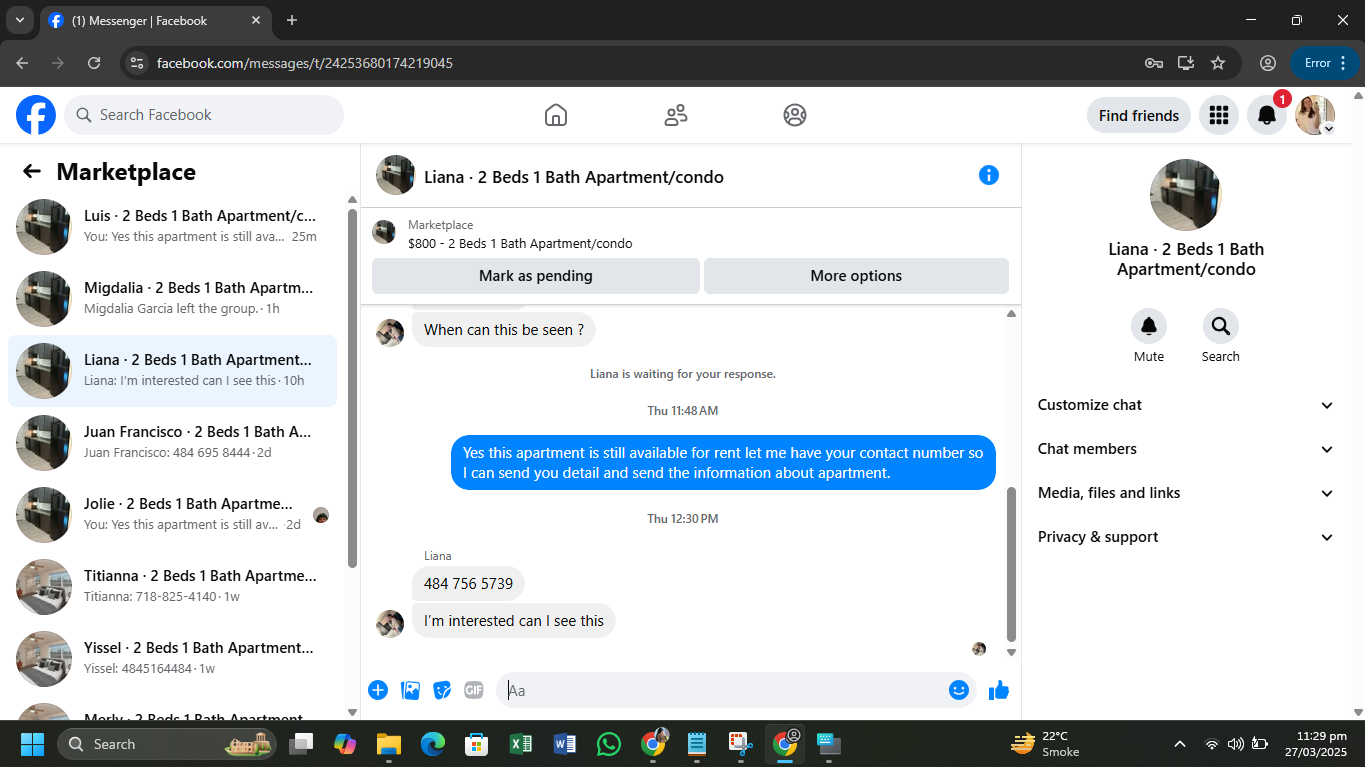Click the Mark as pending button
This screenshot has width=1365, height=767.
(536, 276)
